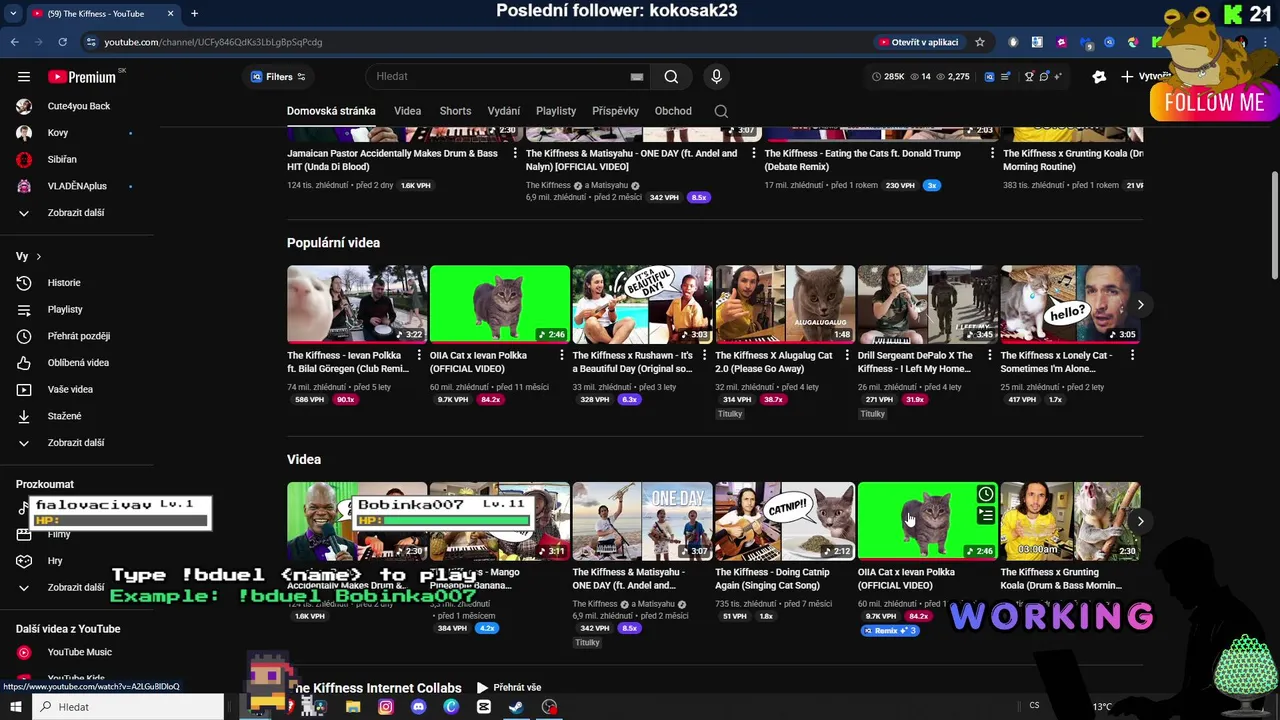This screenshot has height=720, width=1280.
Task: Open CapCut from the taskbar
Action: coord(484,707)
